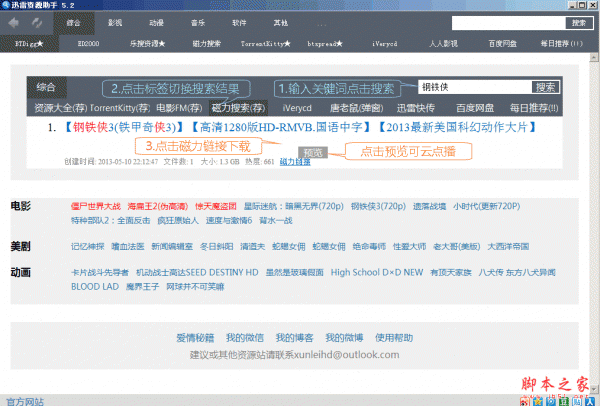Open the 背水一战 movie link
The height and width of the screenshot is (406, 600).
276,220
